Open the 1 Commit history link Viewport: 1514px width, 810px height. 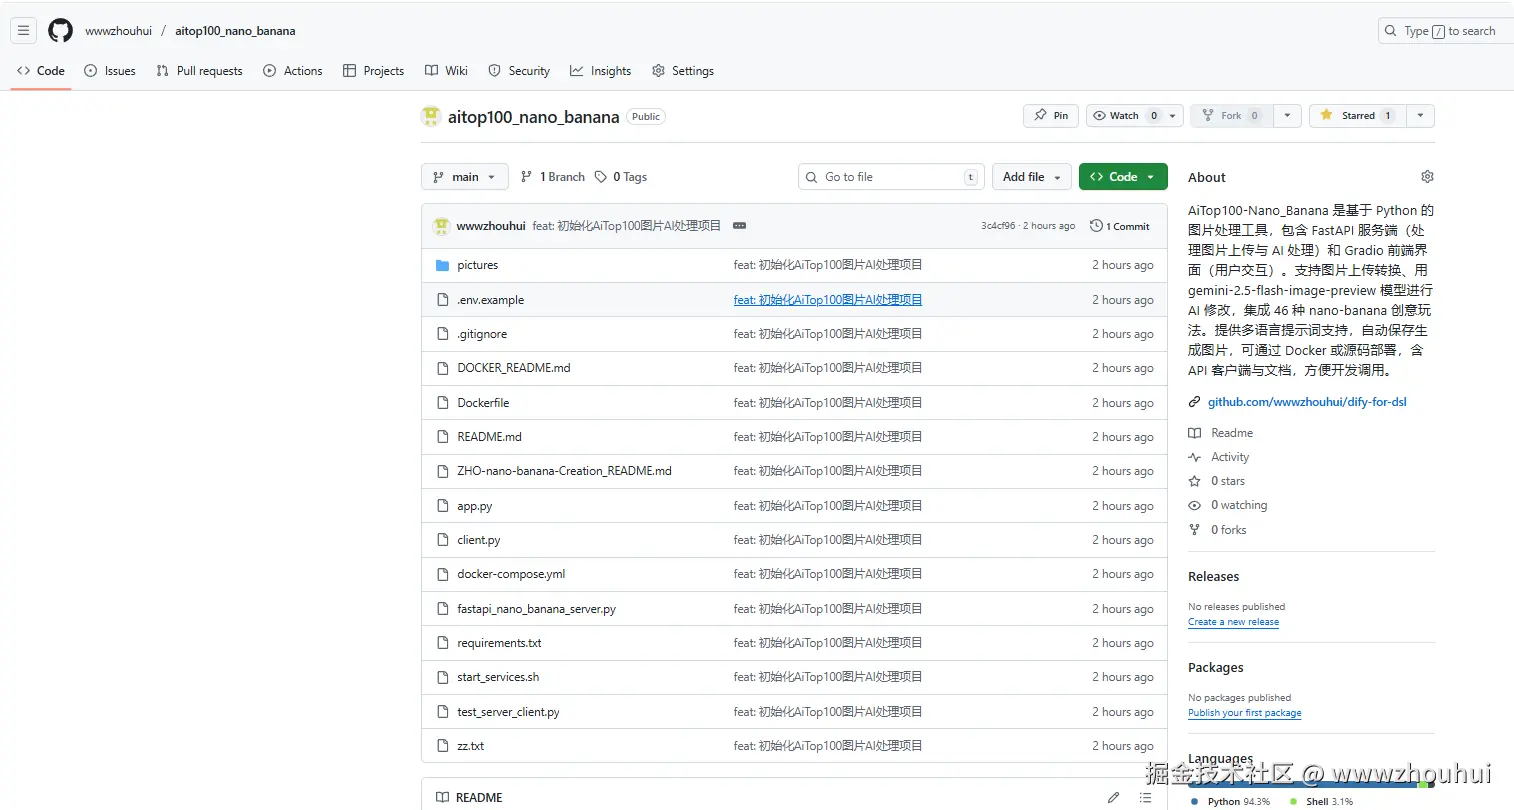pyautogui.click(x=1120, y=226)
